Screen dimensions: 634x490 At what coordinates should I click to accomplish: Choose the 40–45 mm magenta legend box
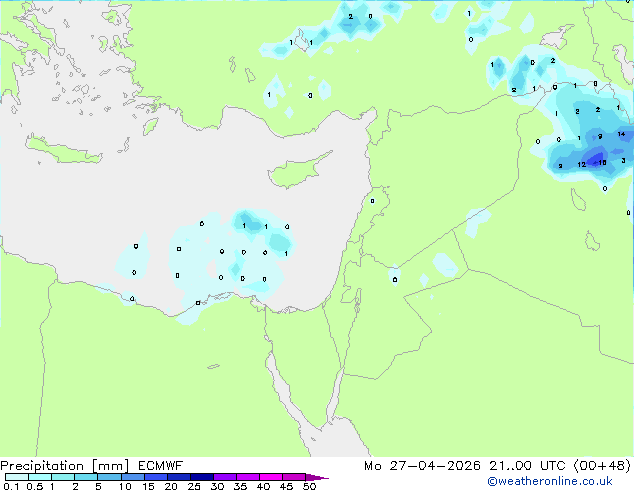coord(271,477)
